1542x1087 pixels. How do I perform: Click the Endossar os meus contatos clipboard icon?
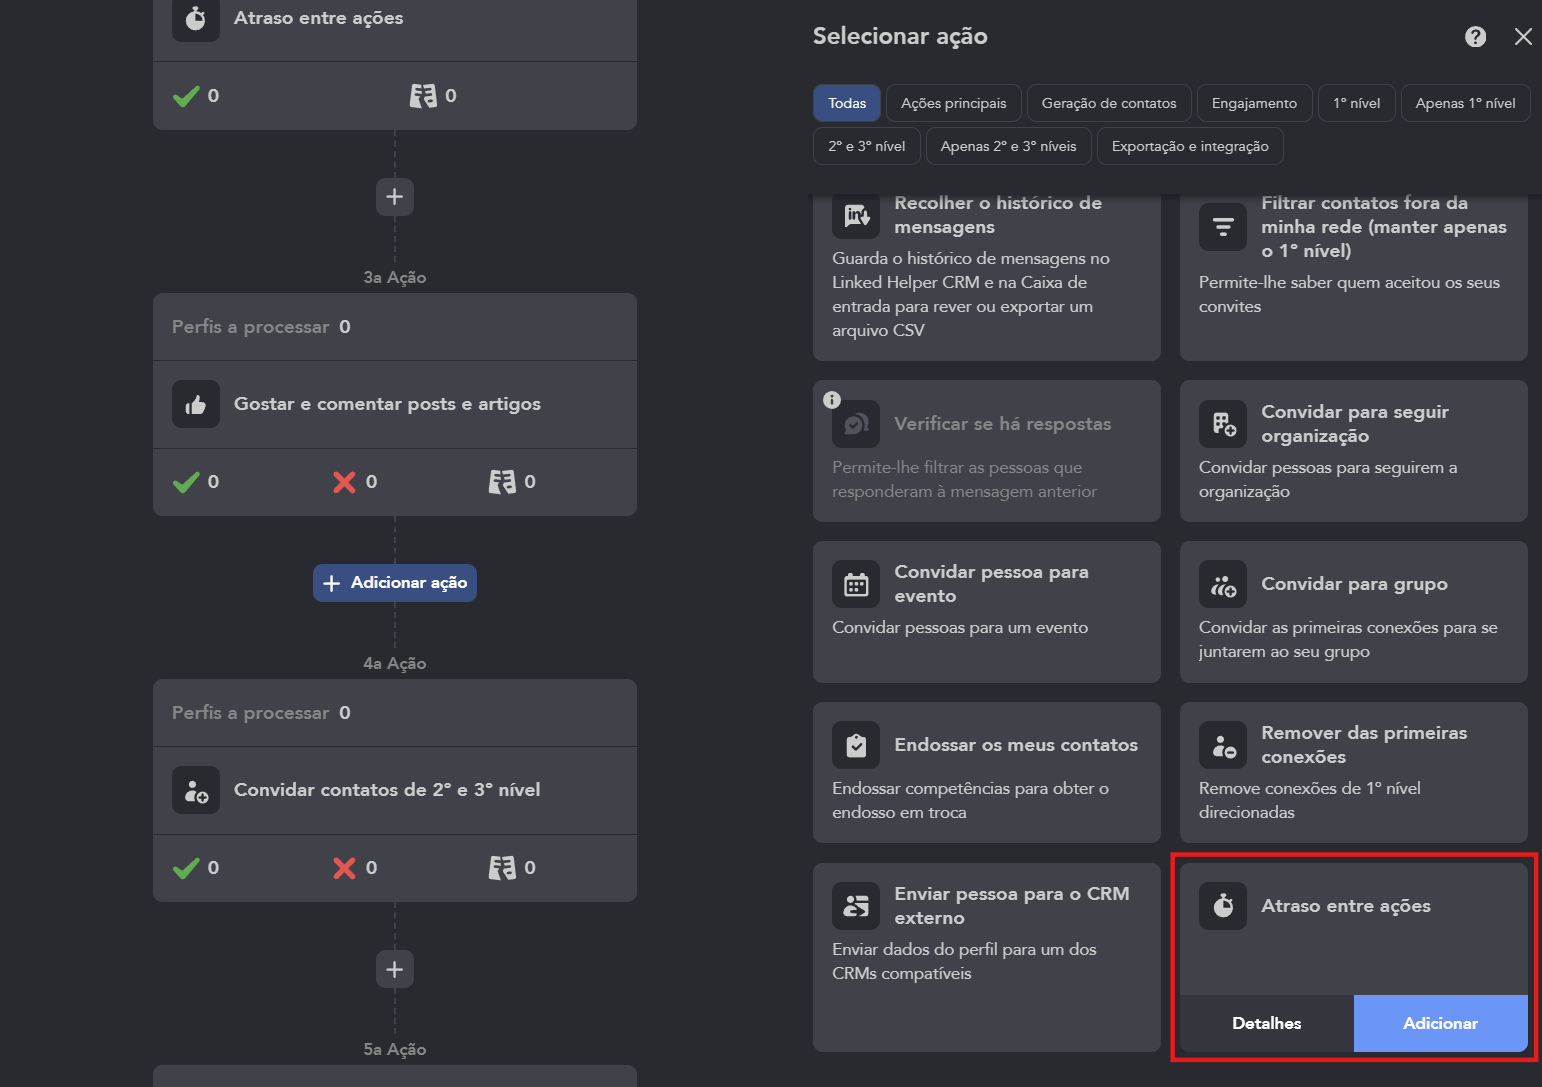[x=856, y=745]
